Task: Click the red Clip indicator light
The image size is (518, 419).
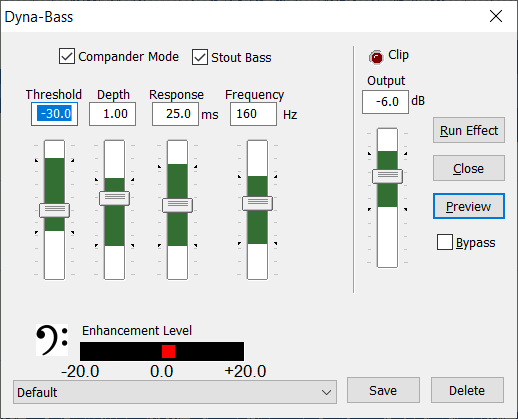Action: pyautogui.click(x=377, y=57)
